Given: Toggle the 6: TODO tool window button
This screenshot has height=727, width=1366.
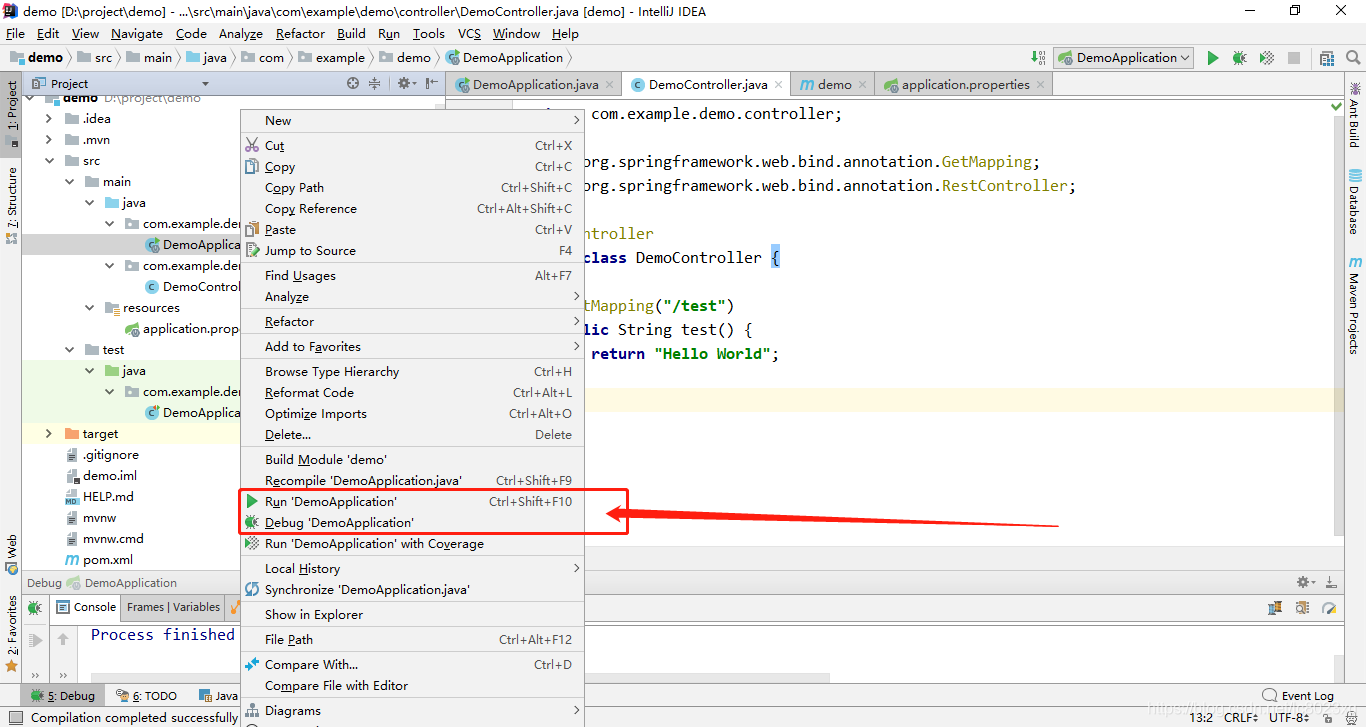Looking at the screenshot, I should tap(147, 696).
